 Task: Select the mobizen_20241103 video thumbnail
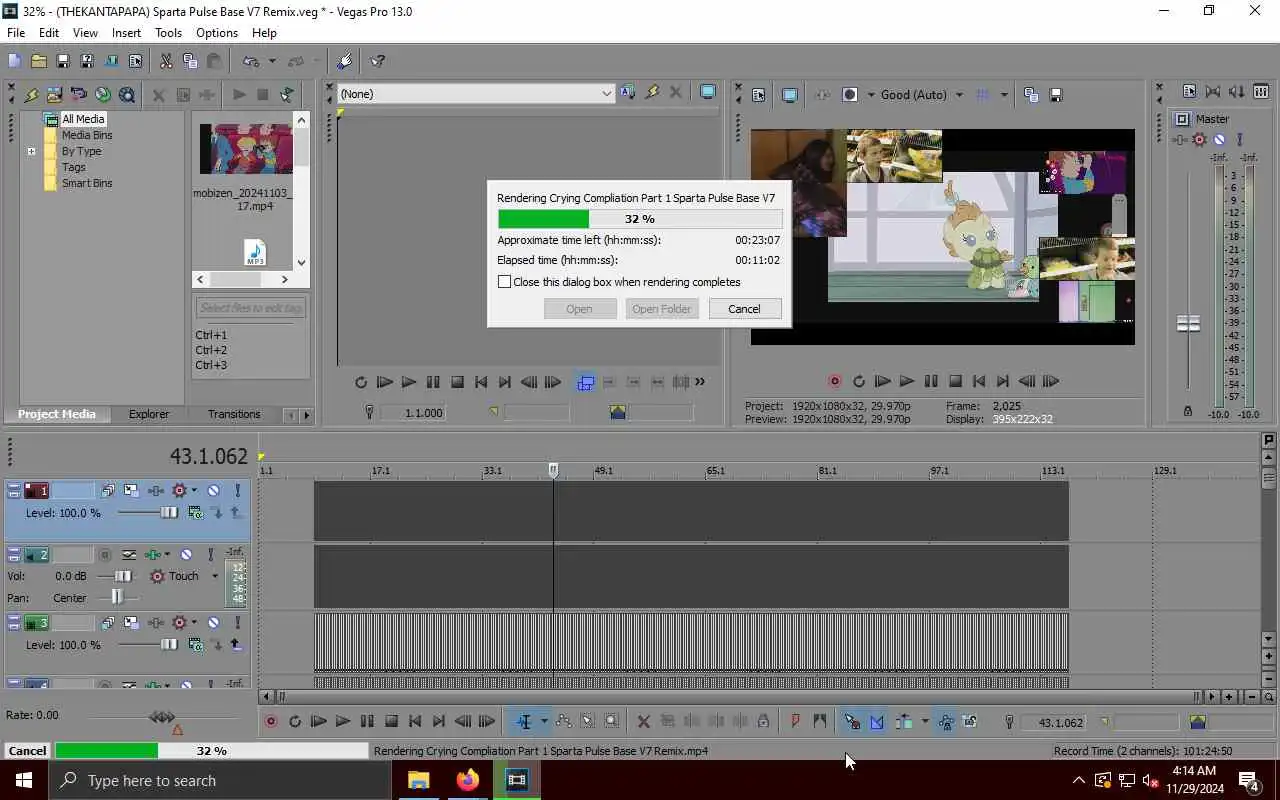(246, 149)
